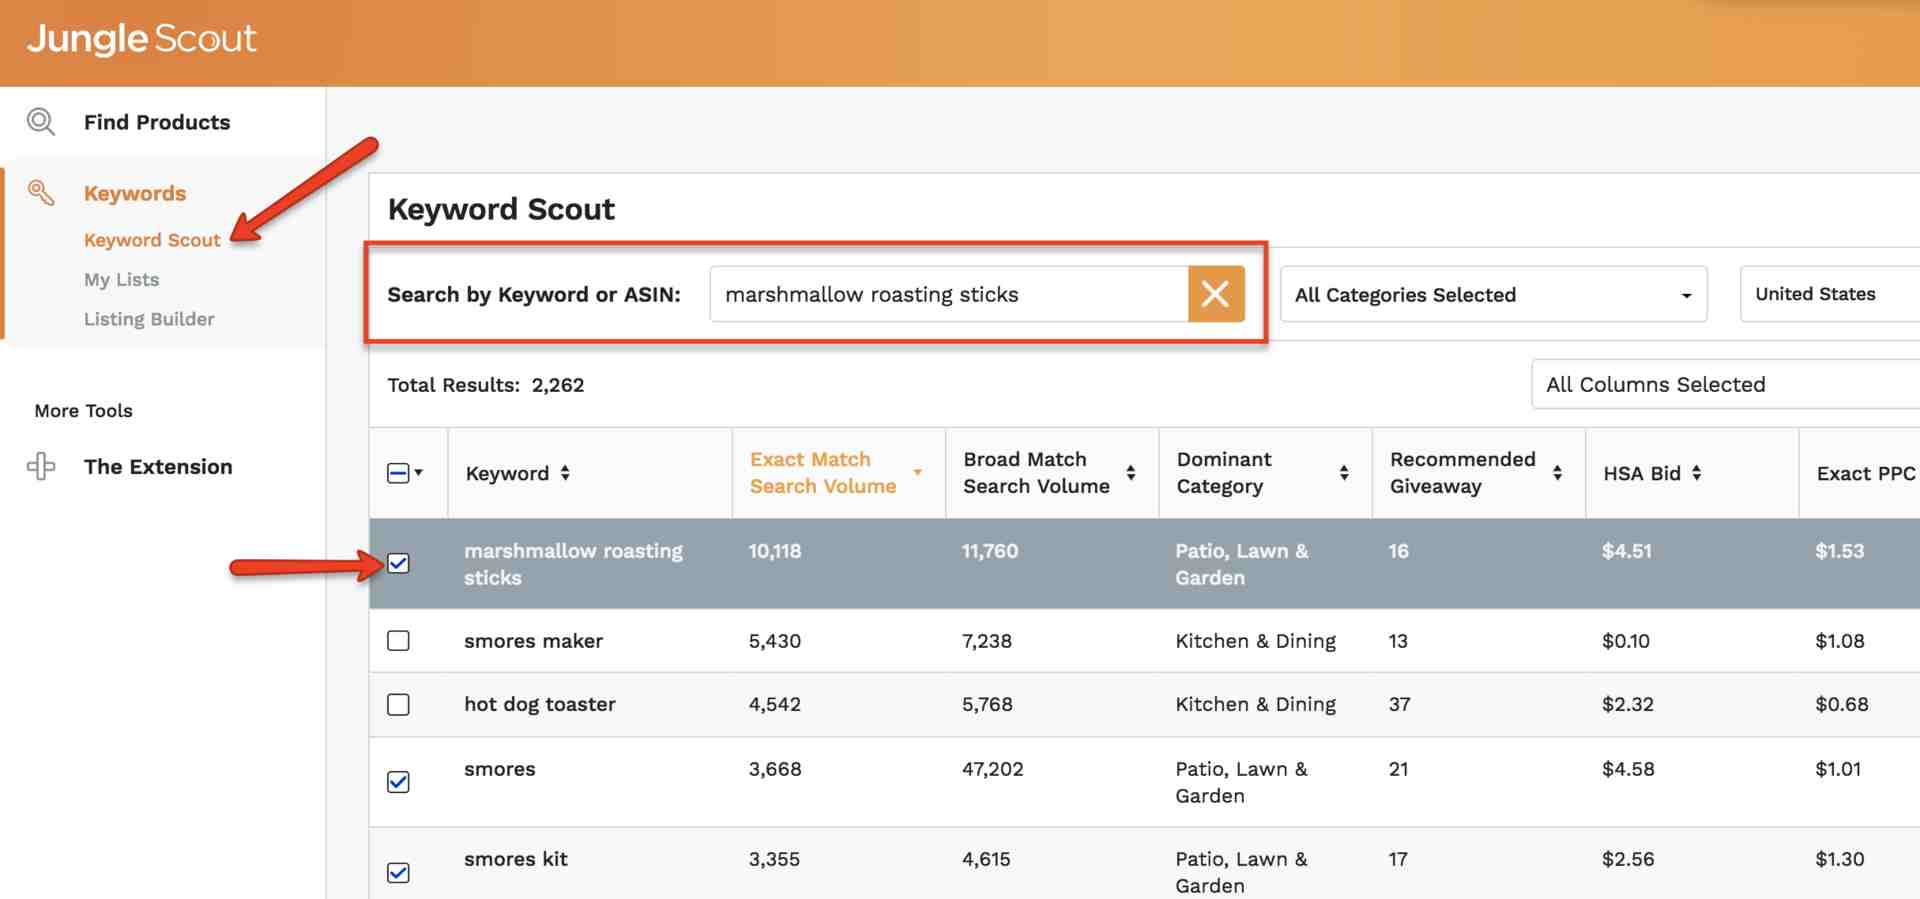The height and width of the screenshot is (899, 1920).
Task: Click HSA Bid value '$0.10'
Action: (x=1626, y=641)
